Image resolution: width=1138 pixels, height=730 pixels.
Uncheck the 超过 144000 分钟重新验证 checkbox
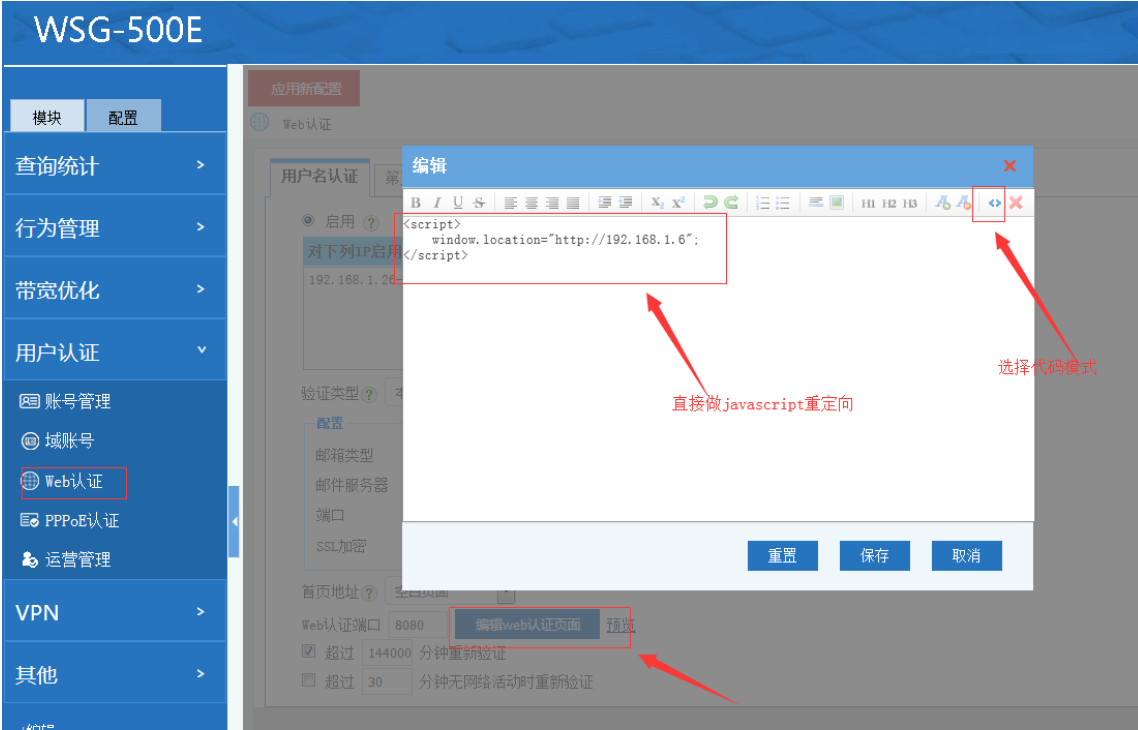click(309, 652)
